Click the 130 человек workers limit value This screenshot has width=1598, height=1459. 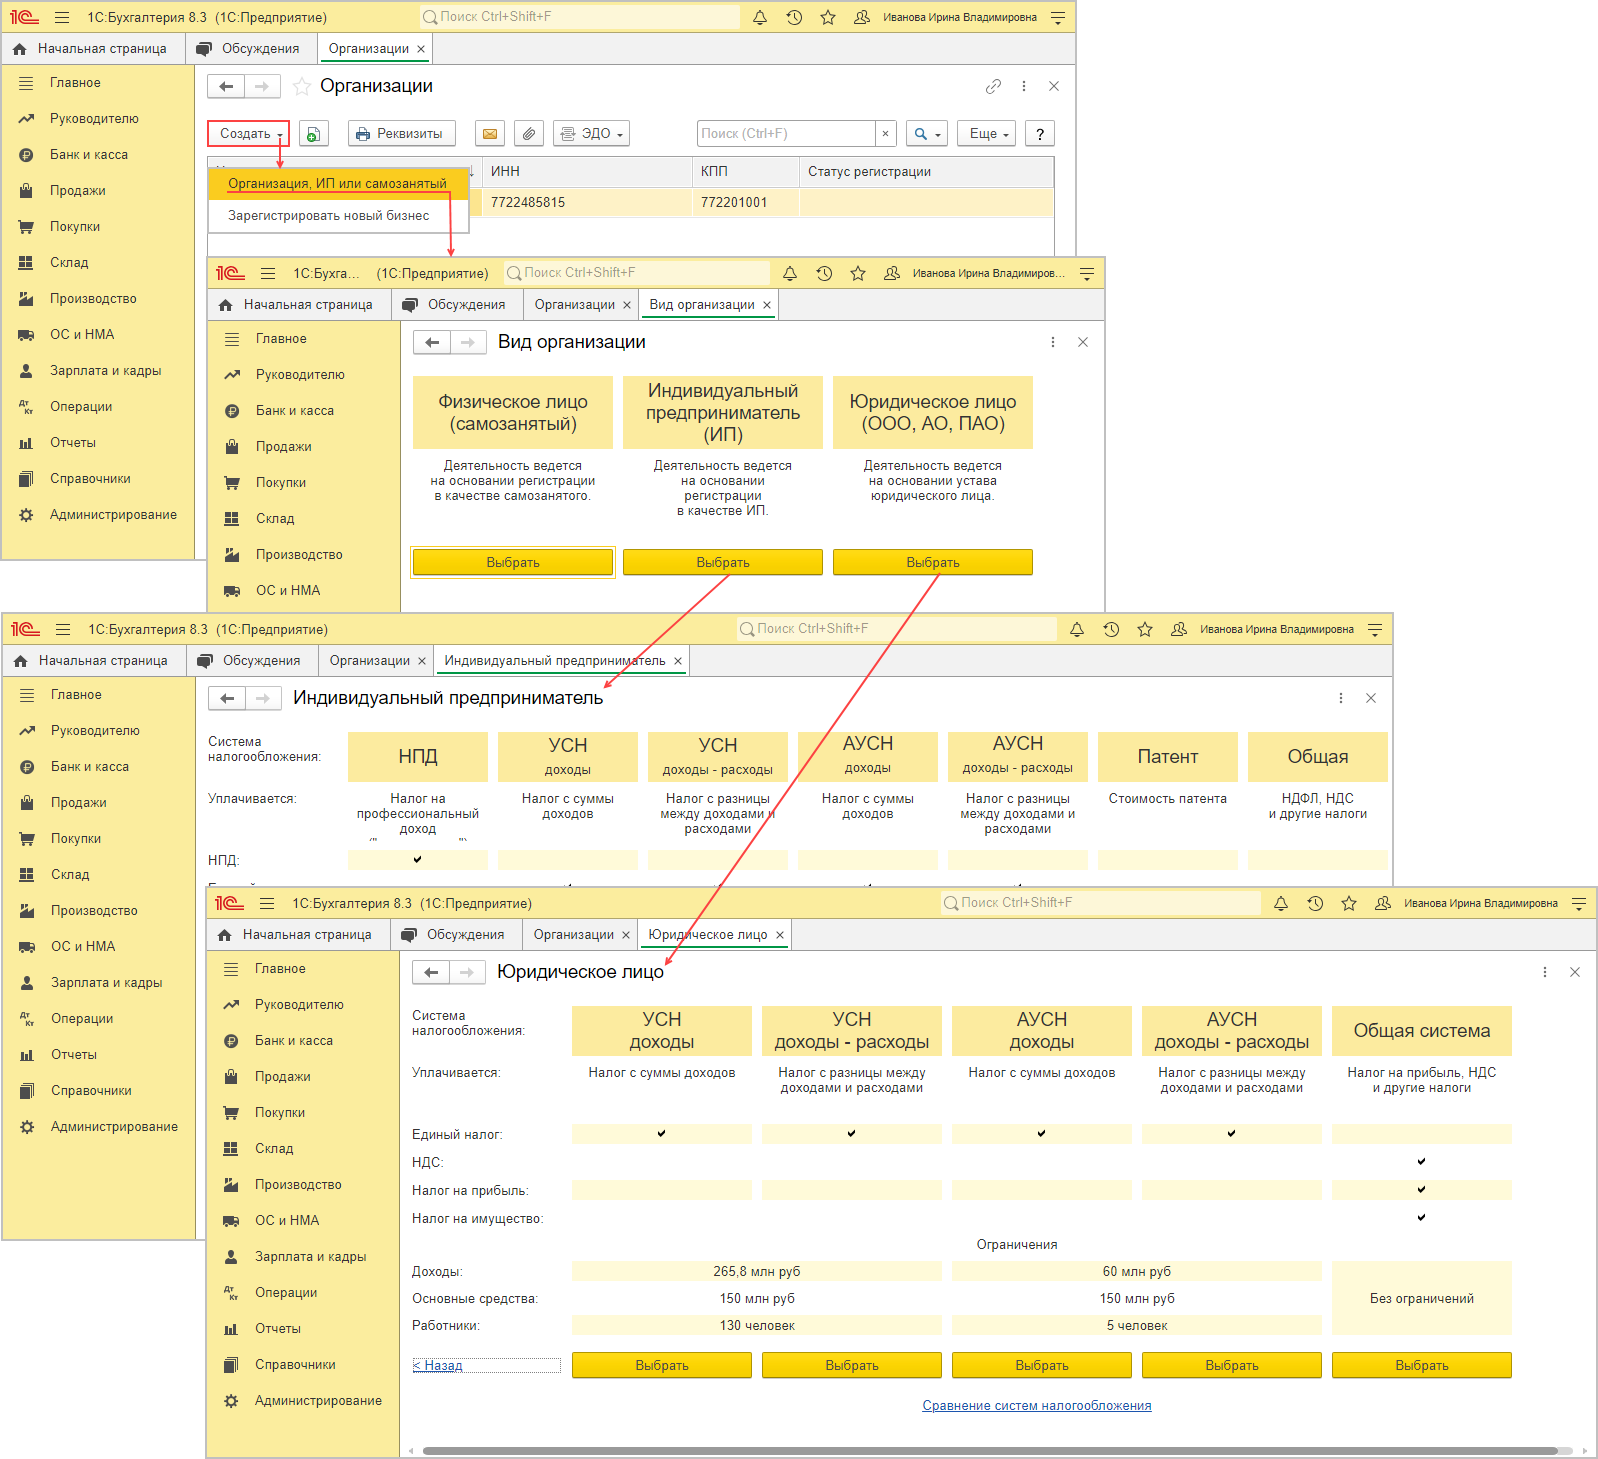(x=757, y=1325)
